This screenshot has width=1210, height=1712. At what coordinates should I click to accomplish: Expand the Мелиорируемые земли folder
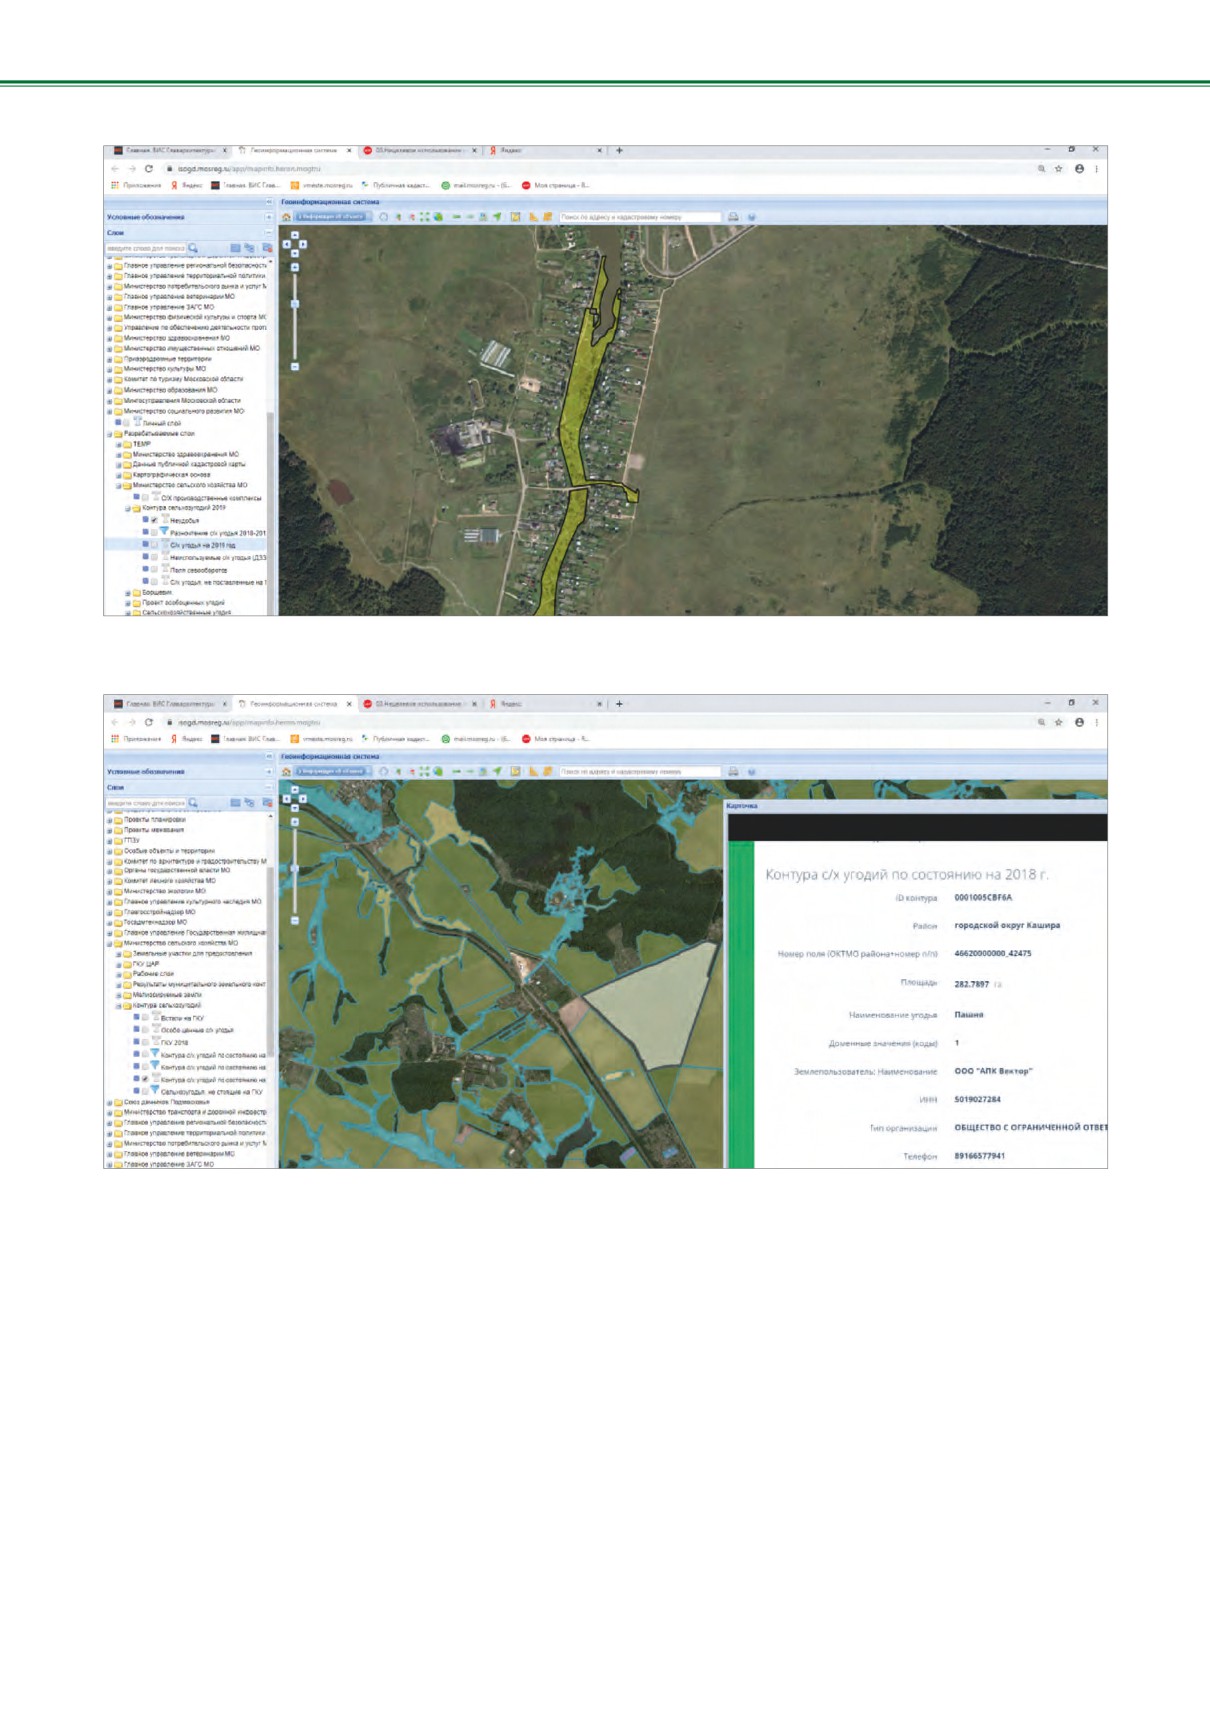(x=118, y=995)
